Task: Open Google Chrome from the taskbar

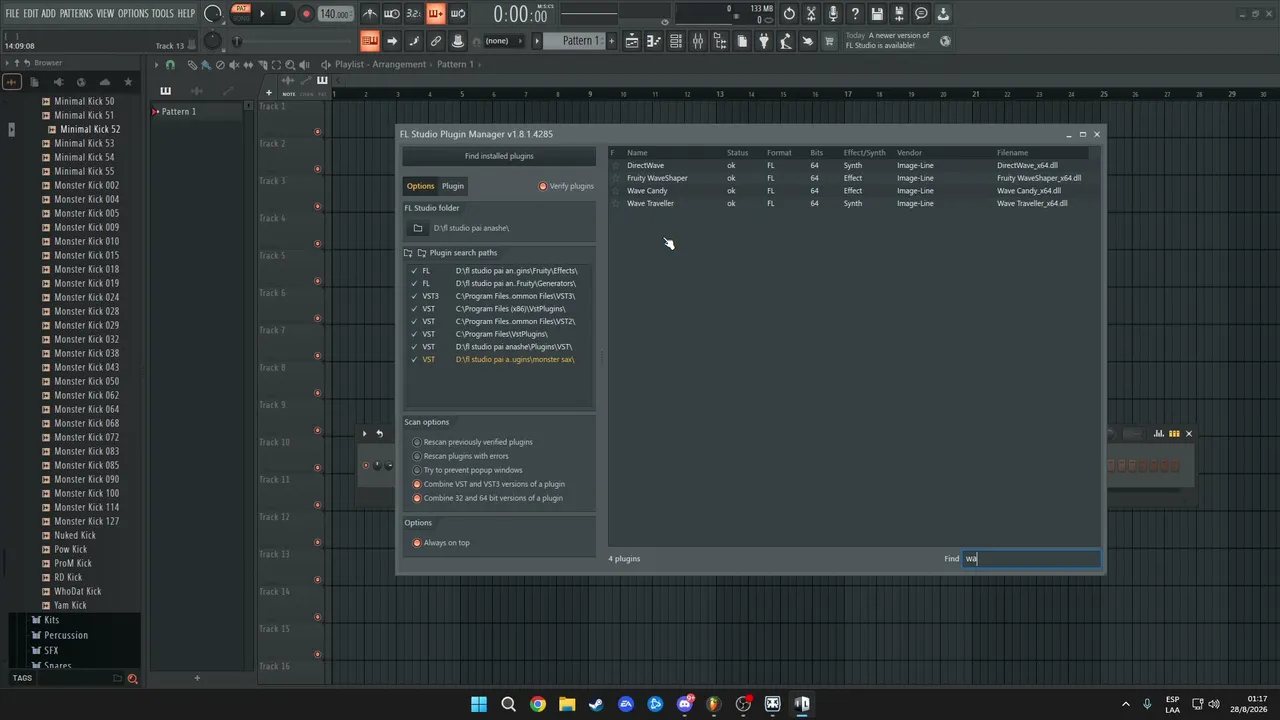Action: (x=538, y=704)
